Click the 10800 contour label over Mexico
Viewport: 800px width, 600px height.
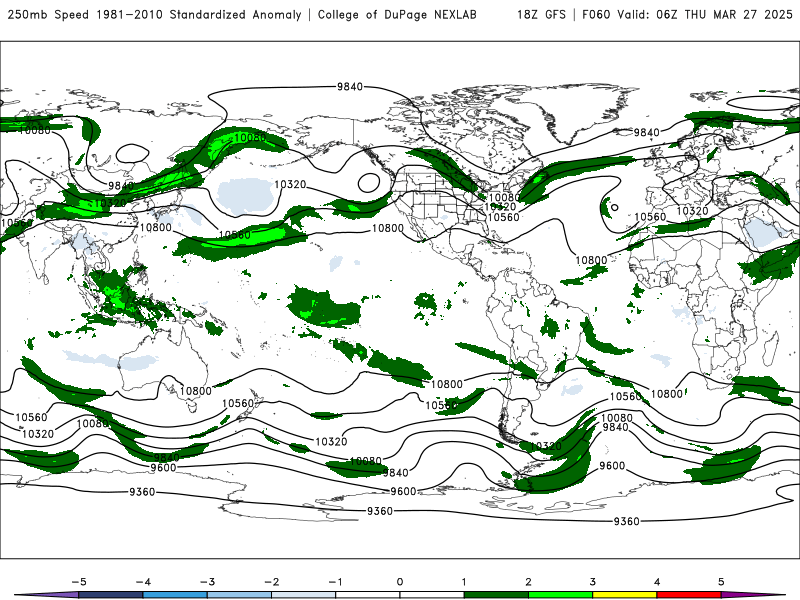tap(388, 228)
